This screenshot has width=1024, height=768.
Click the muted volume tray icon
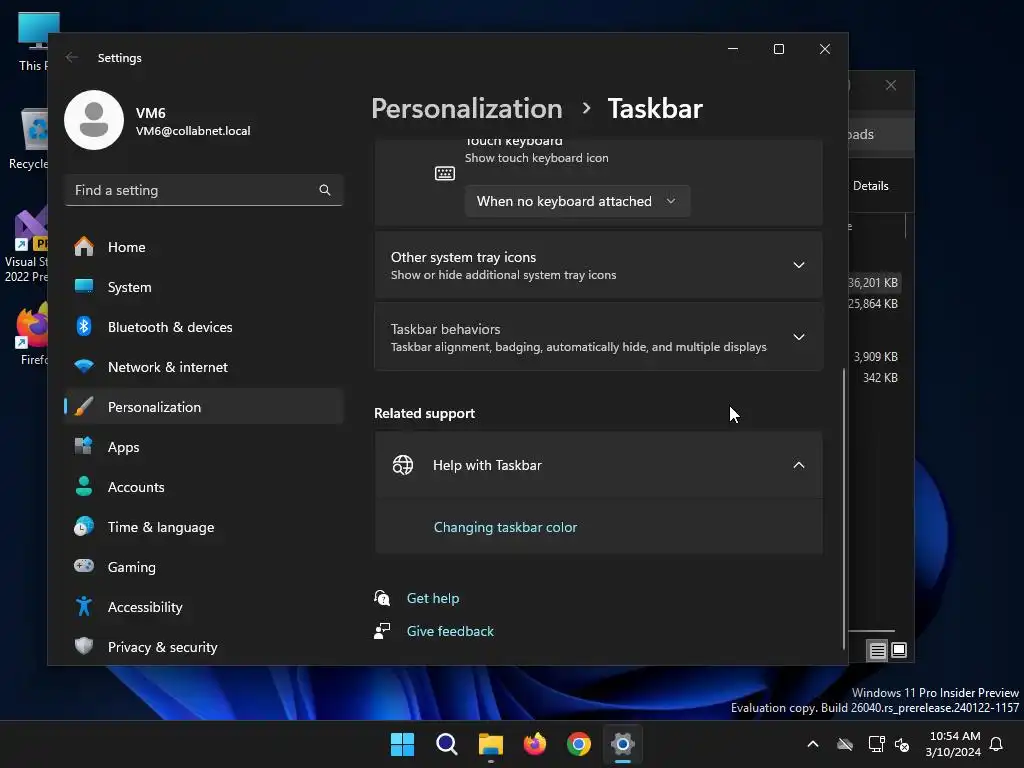(903, 744)
